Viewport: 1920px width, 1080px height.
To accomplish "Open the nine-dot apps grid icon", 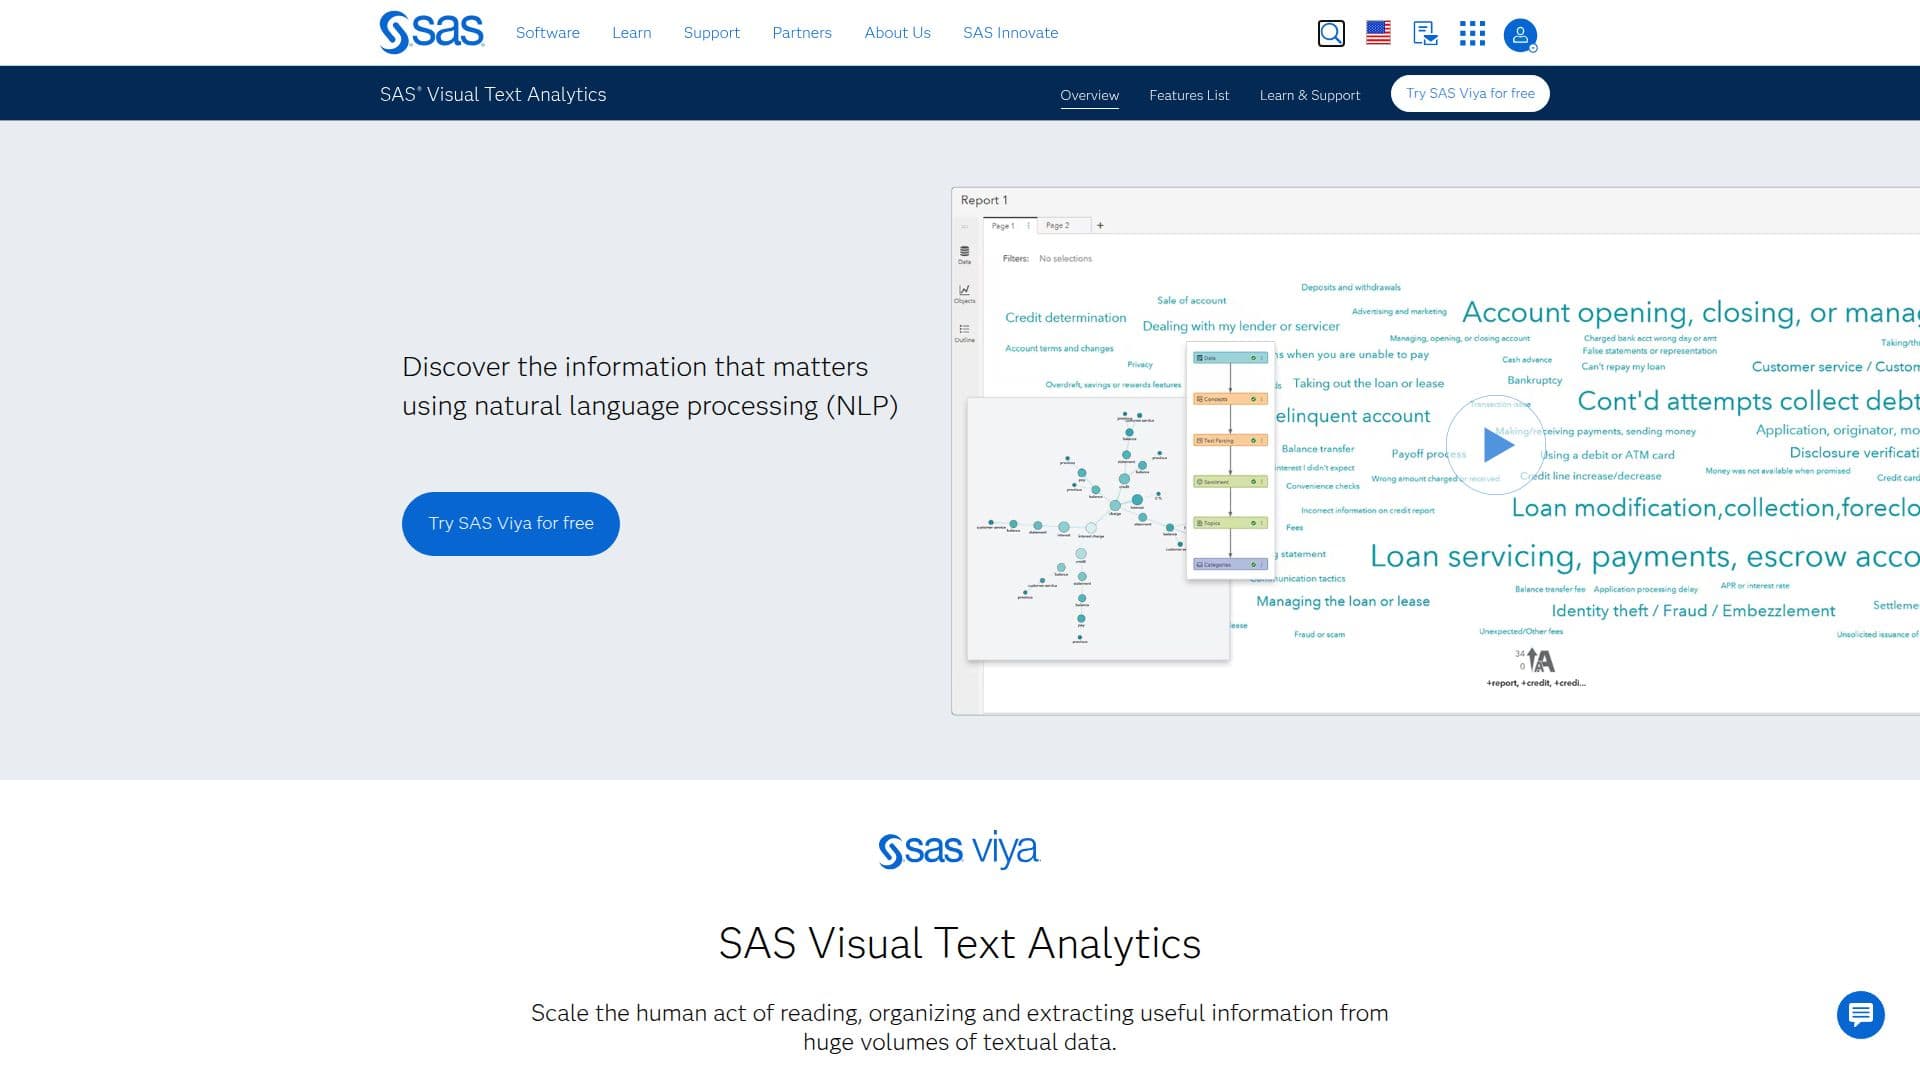I will point(1472,33).
